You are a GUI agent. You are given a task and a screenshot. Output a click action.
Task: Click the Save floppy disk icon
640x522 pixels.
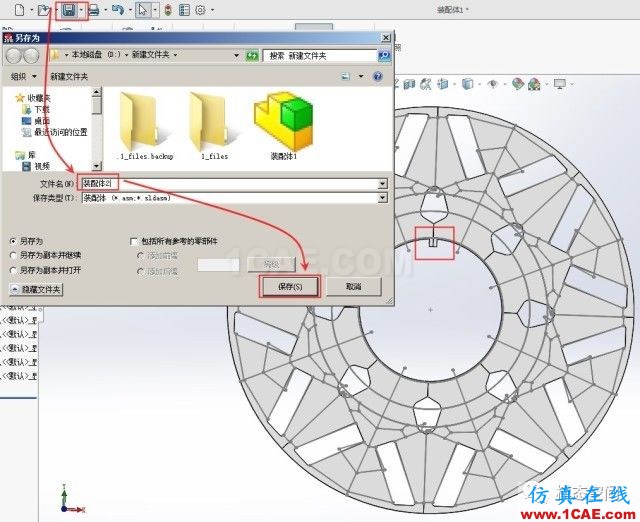pos(69,10)
